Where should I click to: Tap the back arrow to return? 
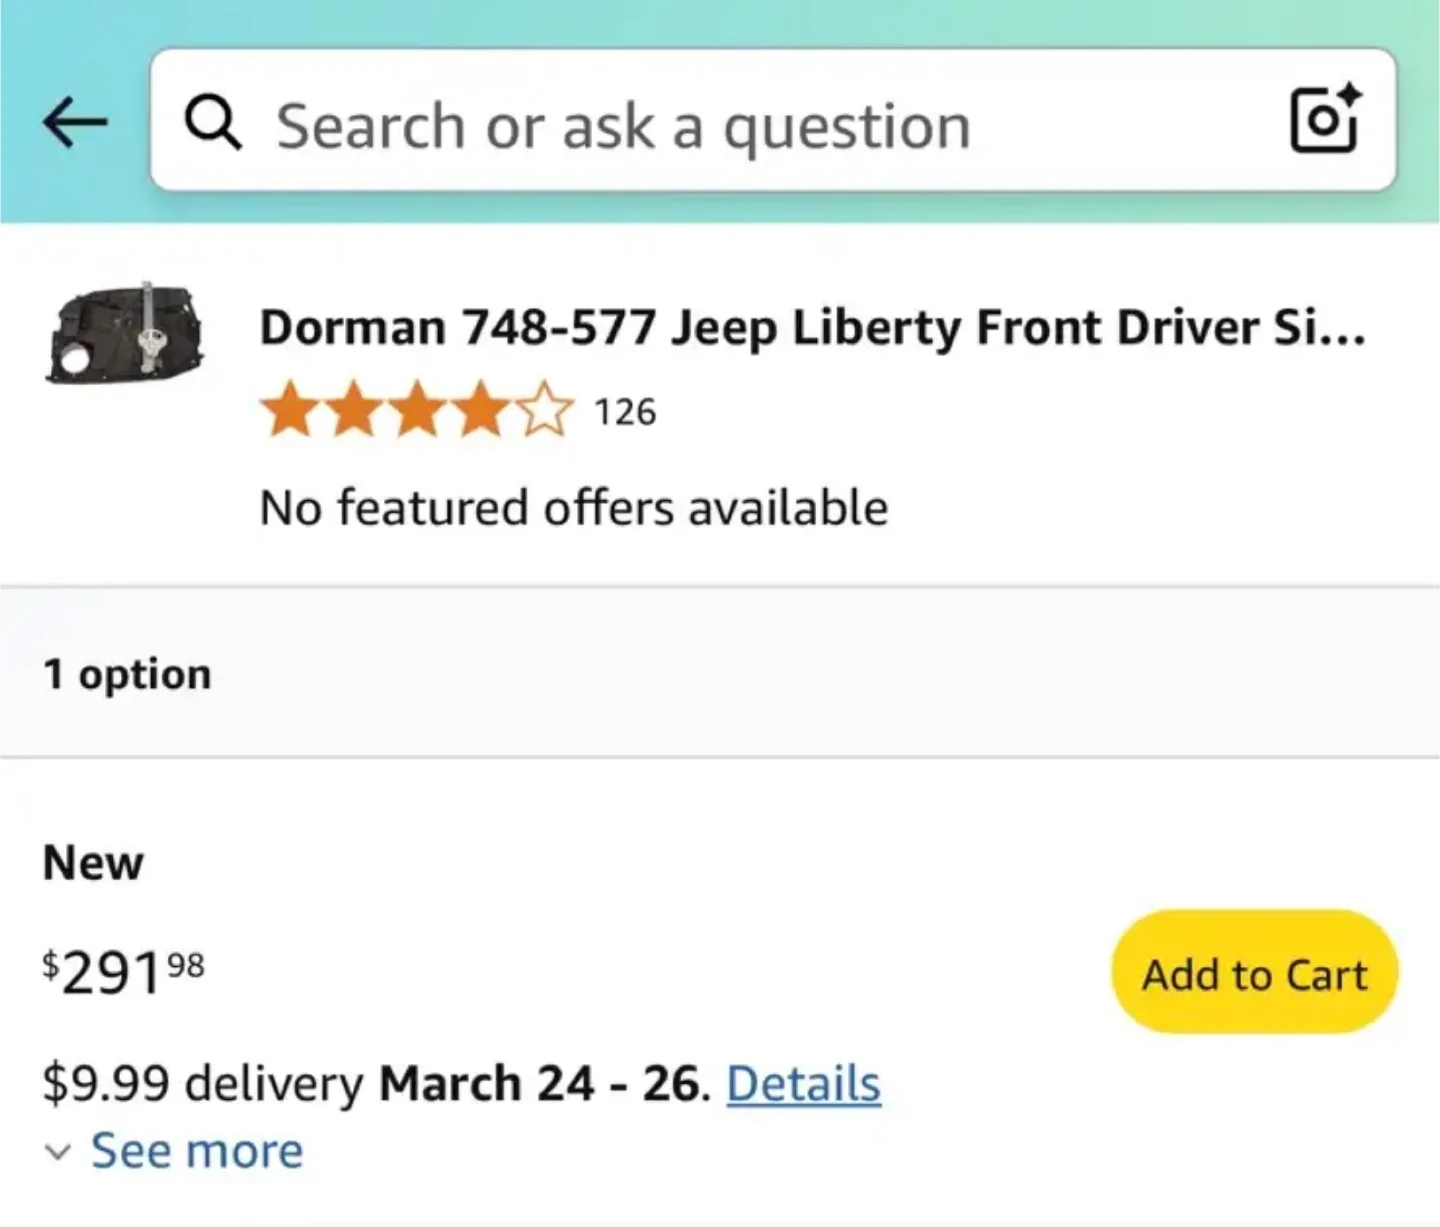tap(75, 121)
